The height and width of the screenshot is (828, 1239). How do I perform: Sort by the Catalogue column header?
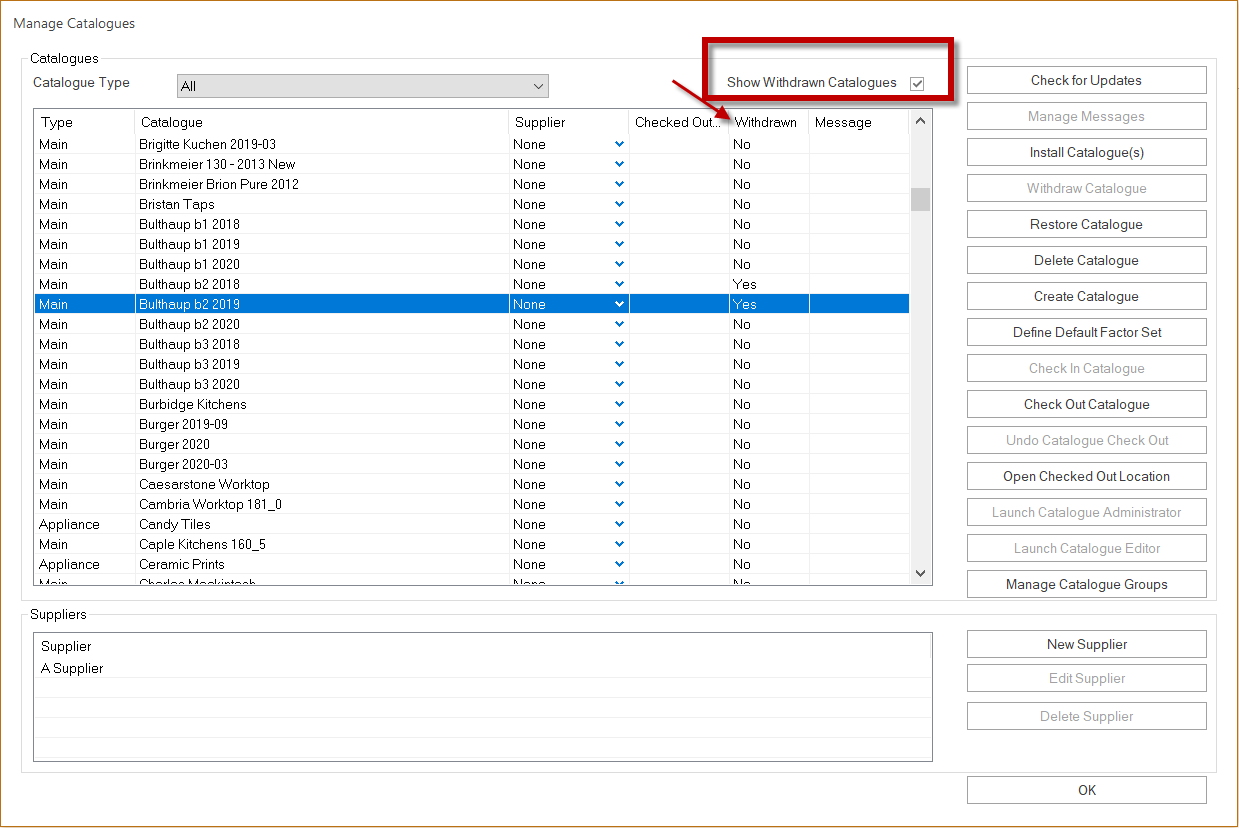pos(321,122)
